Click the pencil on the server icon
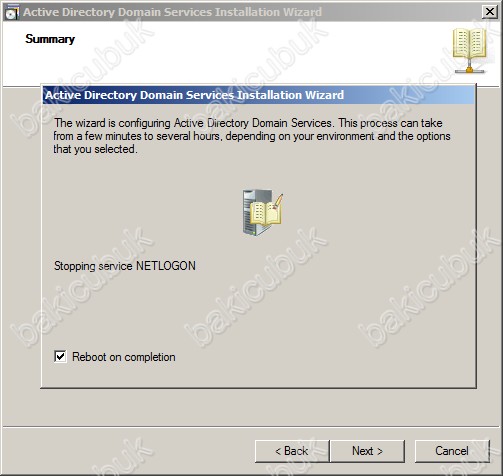 tap(278, 201)
